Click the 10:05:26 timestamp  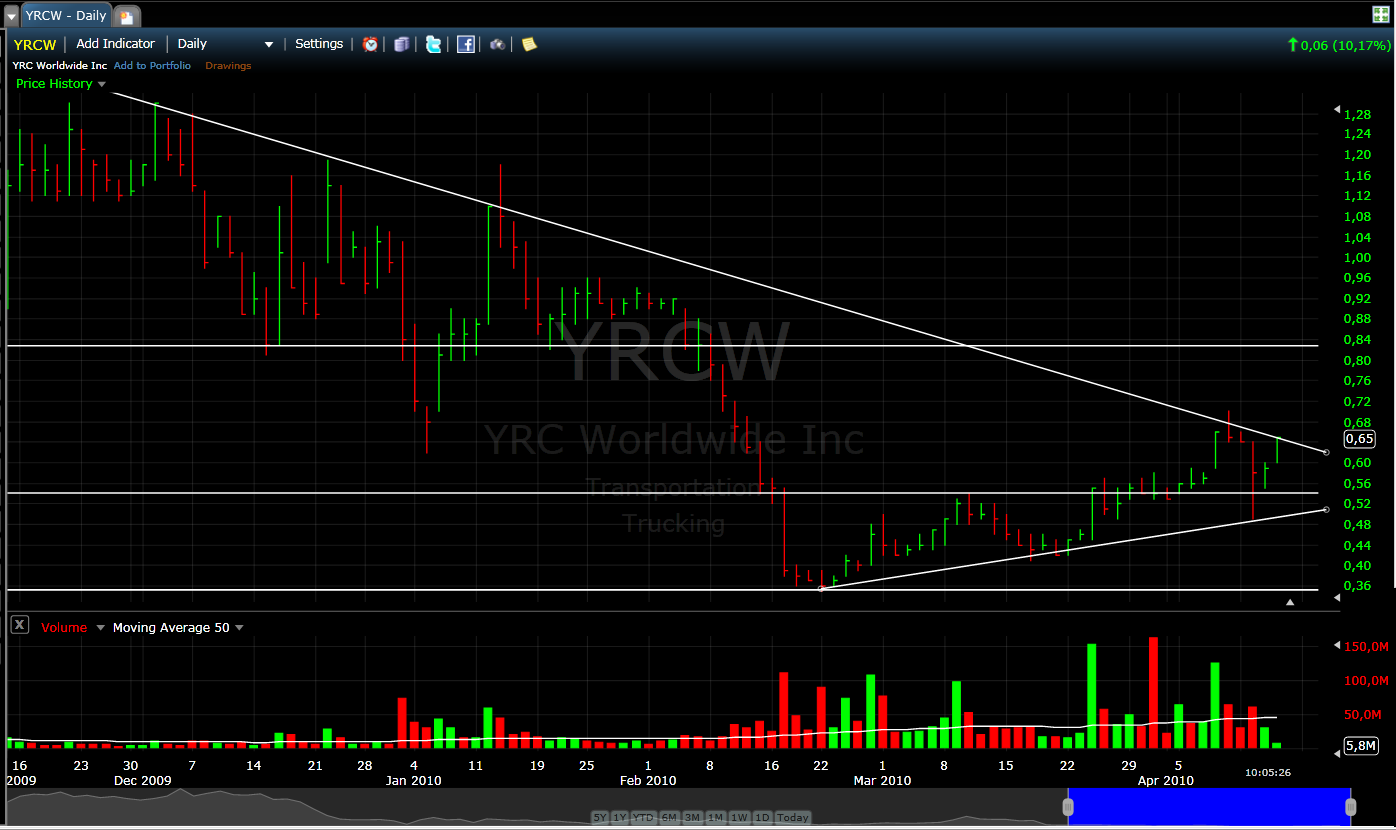[x=1268, y=773]
